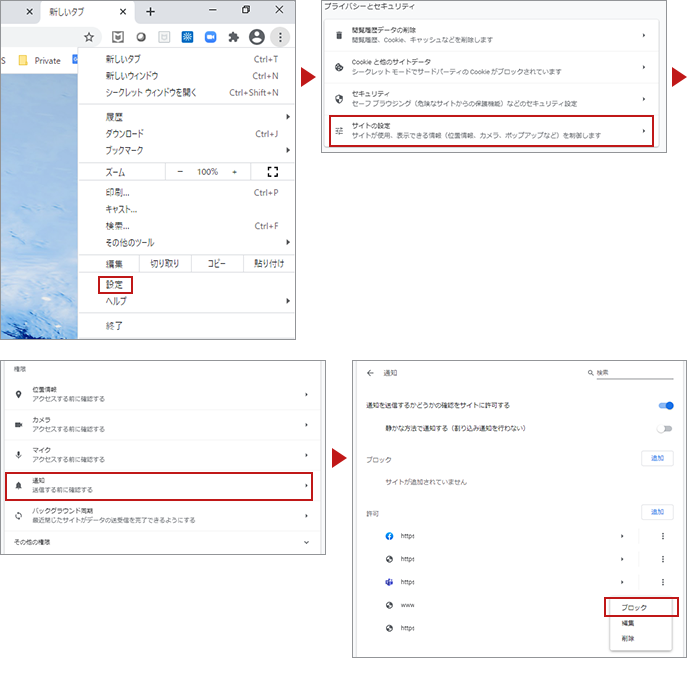The height and width of the screenshot is (673, 687).
Task: Choose ブロック in the site context menu
Action: [x=634, y=607]
